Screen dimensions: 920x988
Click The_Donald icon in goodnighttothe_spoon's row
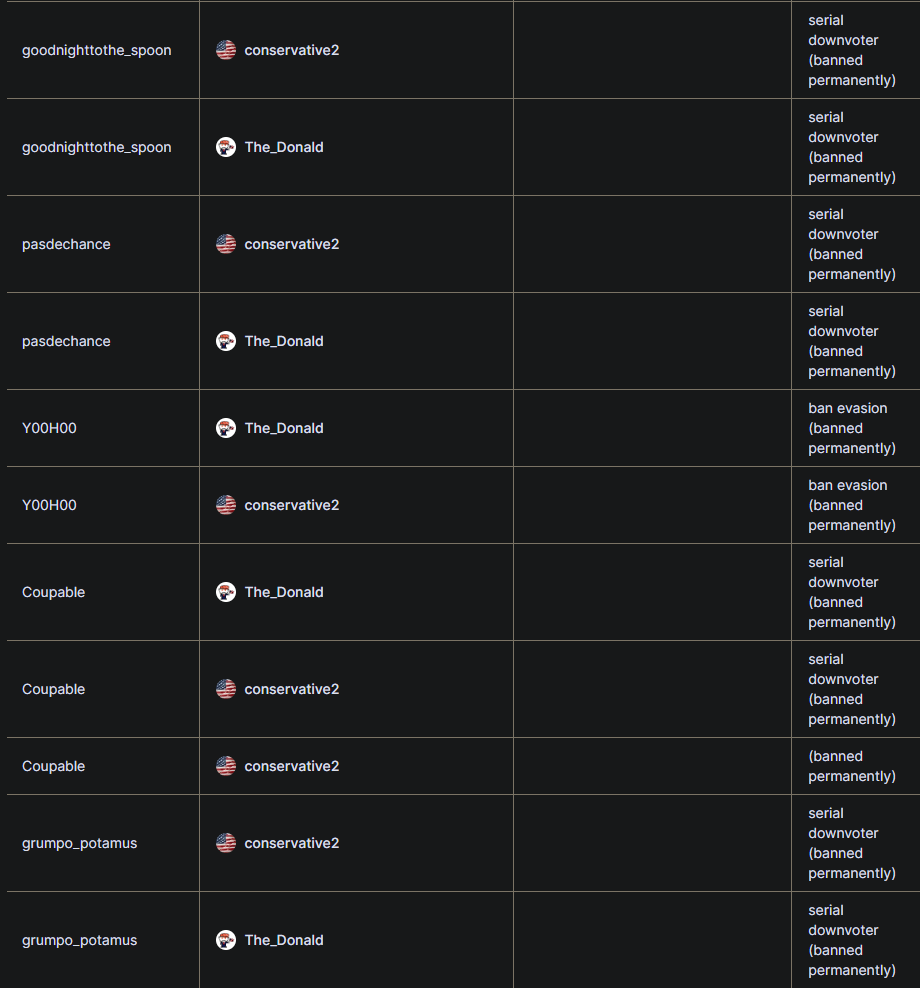coord(226,147)
